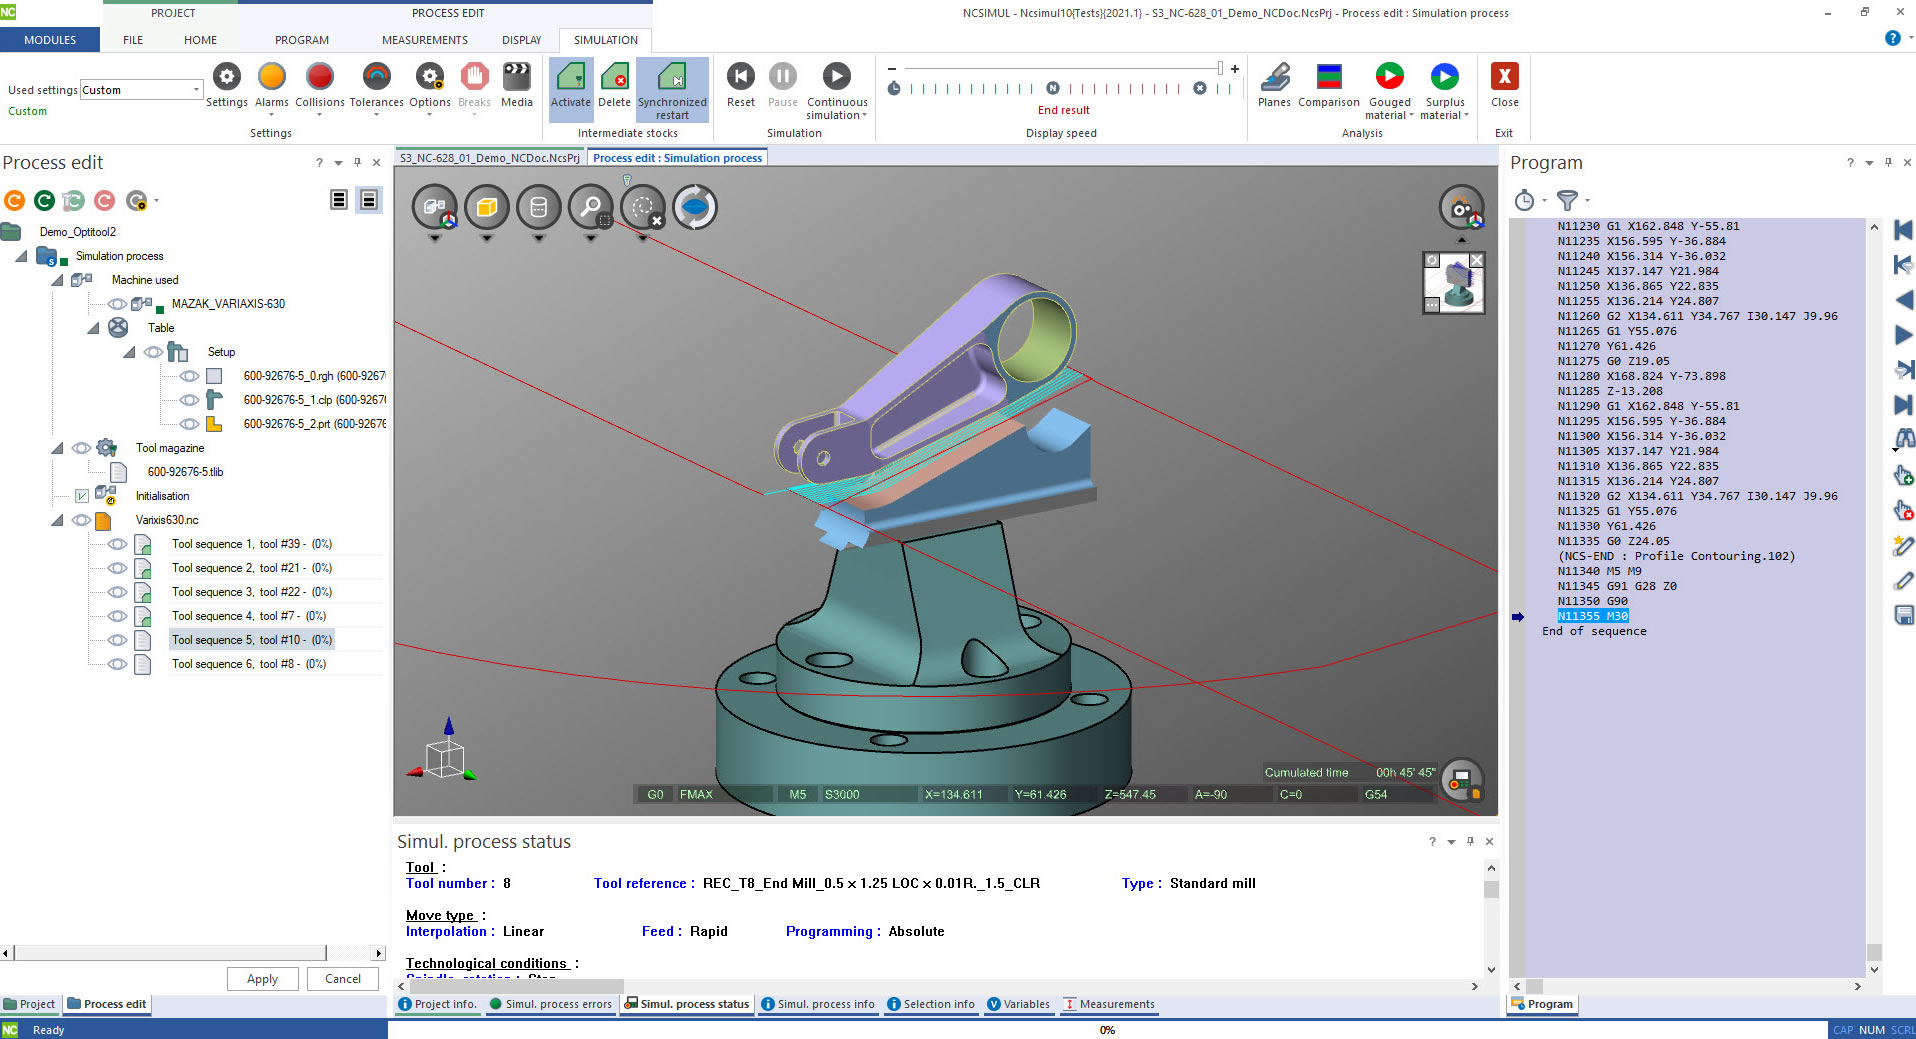Open the Simul. process errors tab

point(550,1004)
